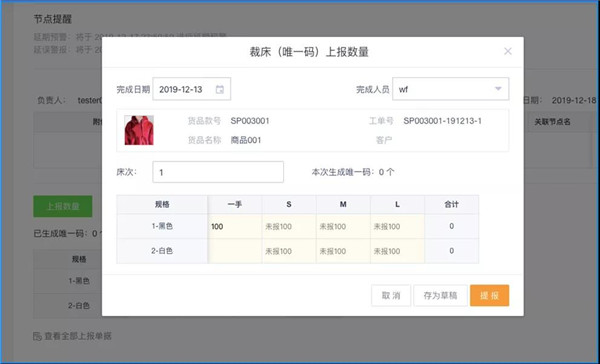
Task: Select the 货品款号 value SP003001
Action: [250, 121]
